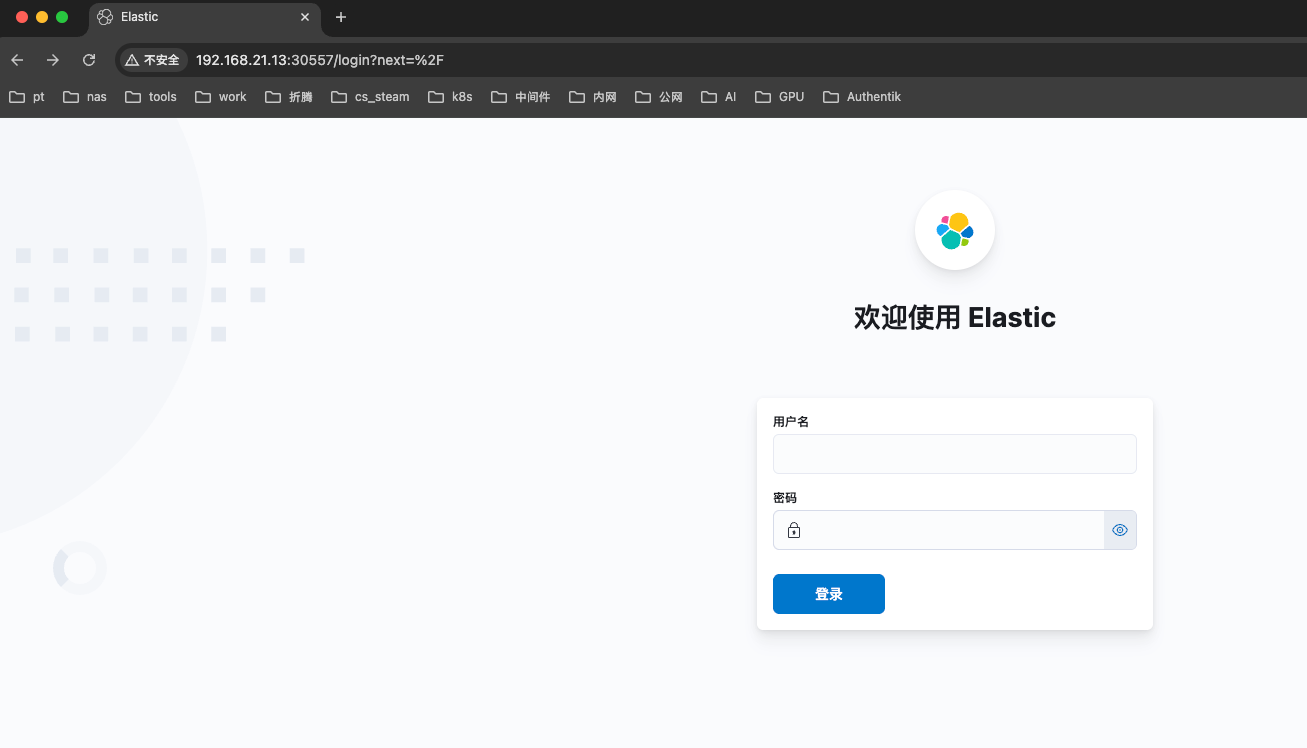Image resolution: width=1307 pixels, height=748 pixels.
Task: Click the Elastic logo above the welcome text
Action: point(955,229)
